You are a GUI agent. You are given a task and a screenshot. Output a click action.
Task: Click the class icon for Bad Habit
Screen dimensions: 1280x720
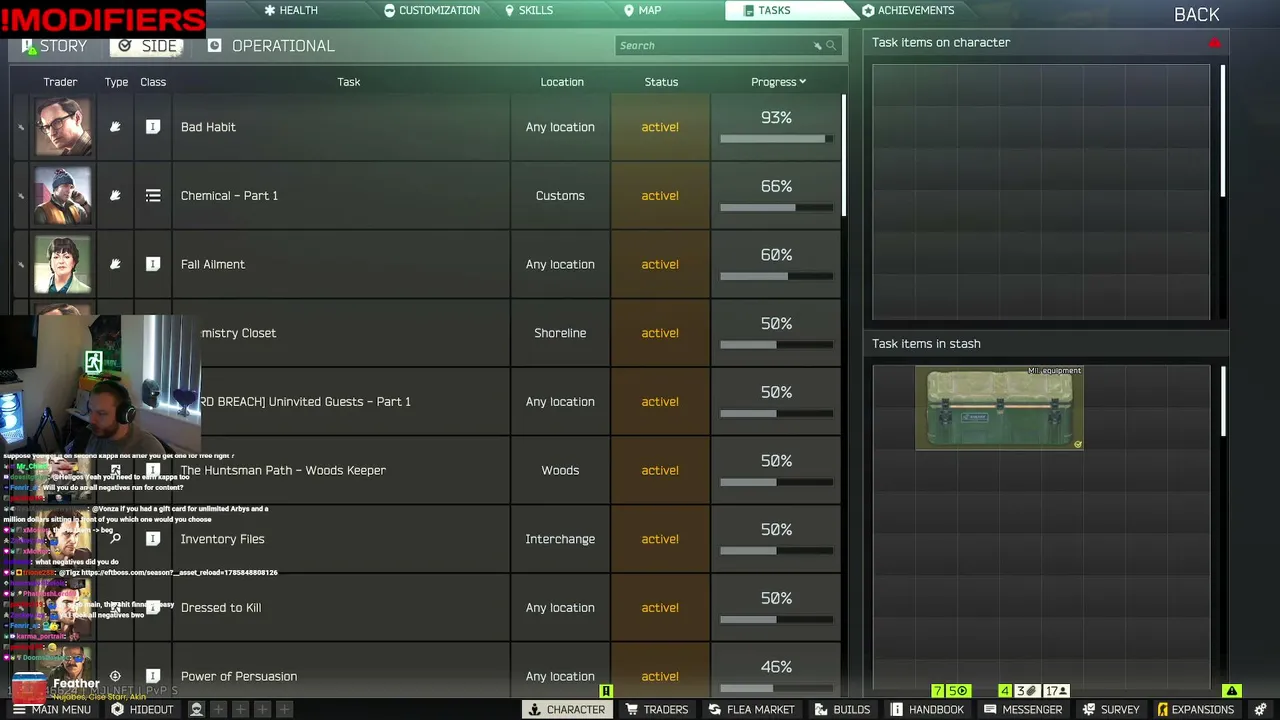click(x=153, y=127)
